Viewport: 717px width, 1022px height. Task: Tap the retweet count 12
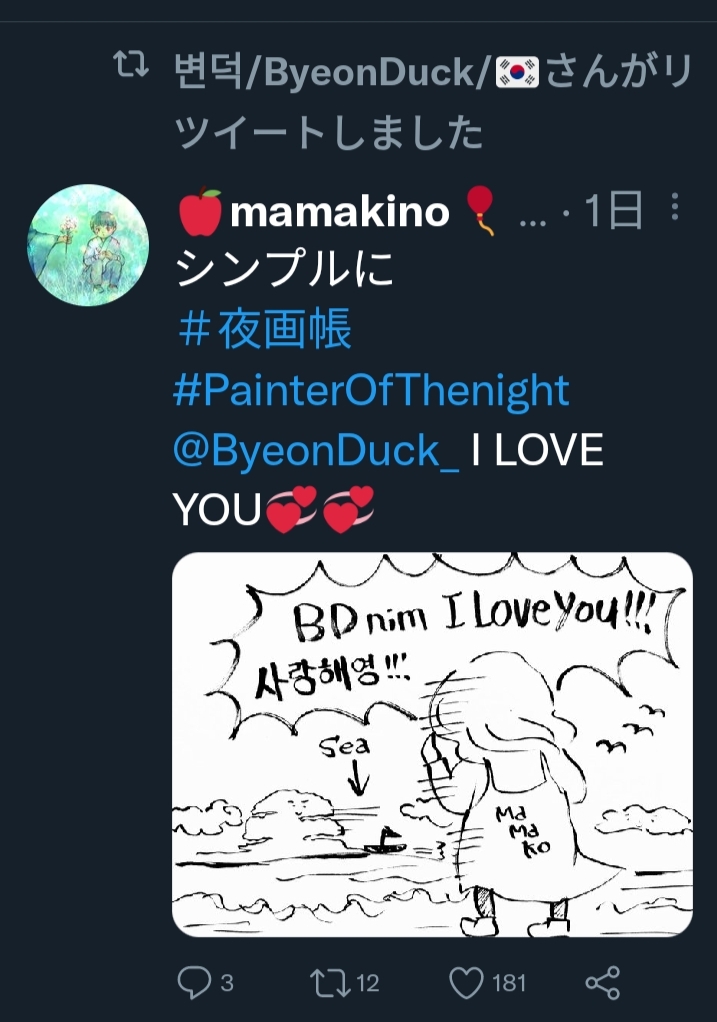[x=367, y=983]
